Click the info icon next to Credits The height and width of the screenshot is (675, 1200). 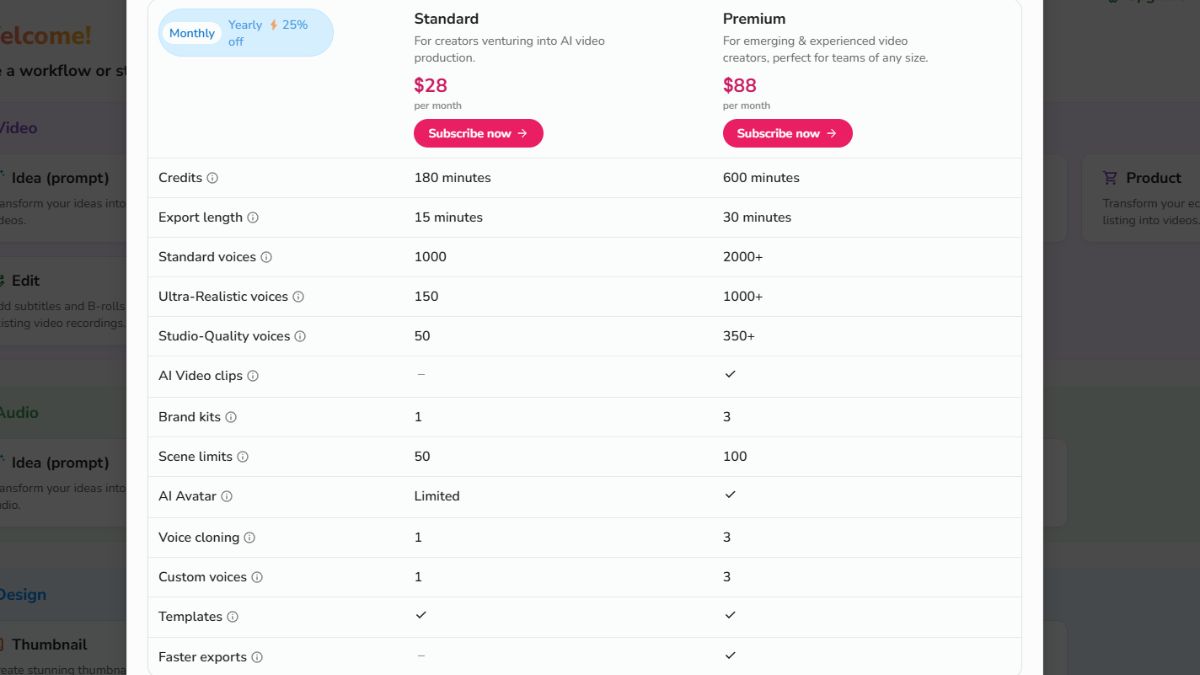pyautogui.click(x=212, y=178)
